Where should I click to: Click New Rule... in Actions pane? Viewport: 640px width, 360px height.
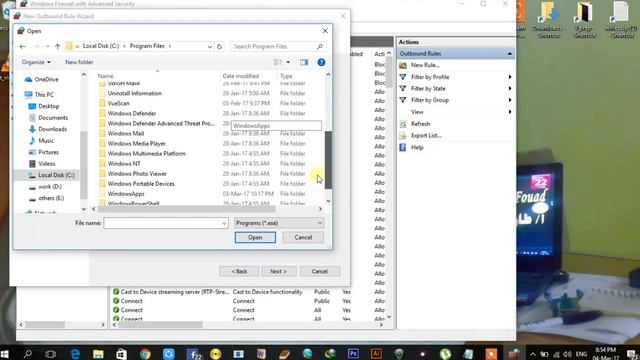pos(425,65)
